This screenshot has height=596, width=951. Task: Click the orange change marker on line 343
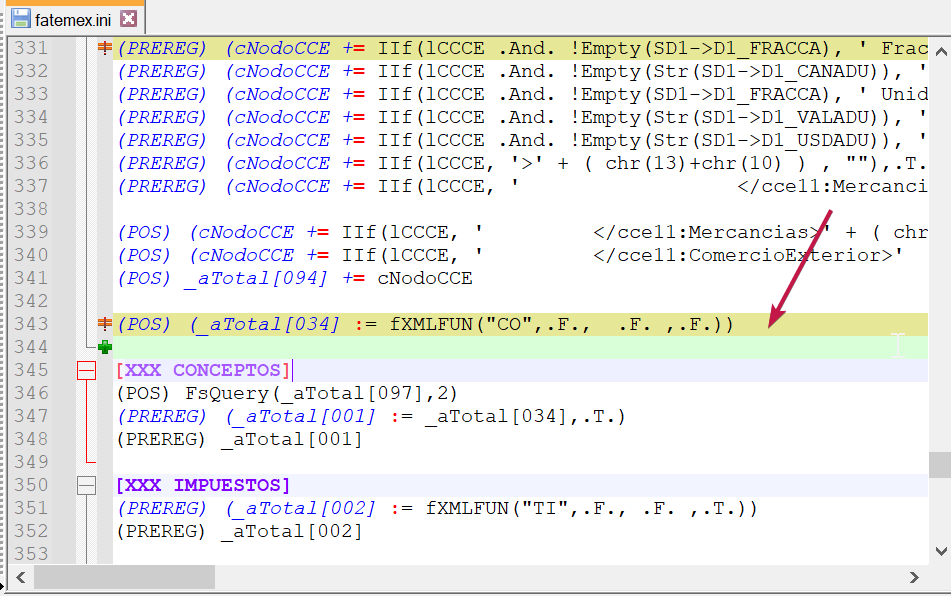pos(105,324)
